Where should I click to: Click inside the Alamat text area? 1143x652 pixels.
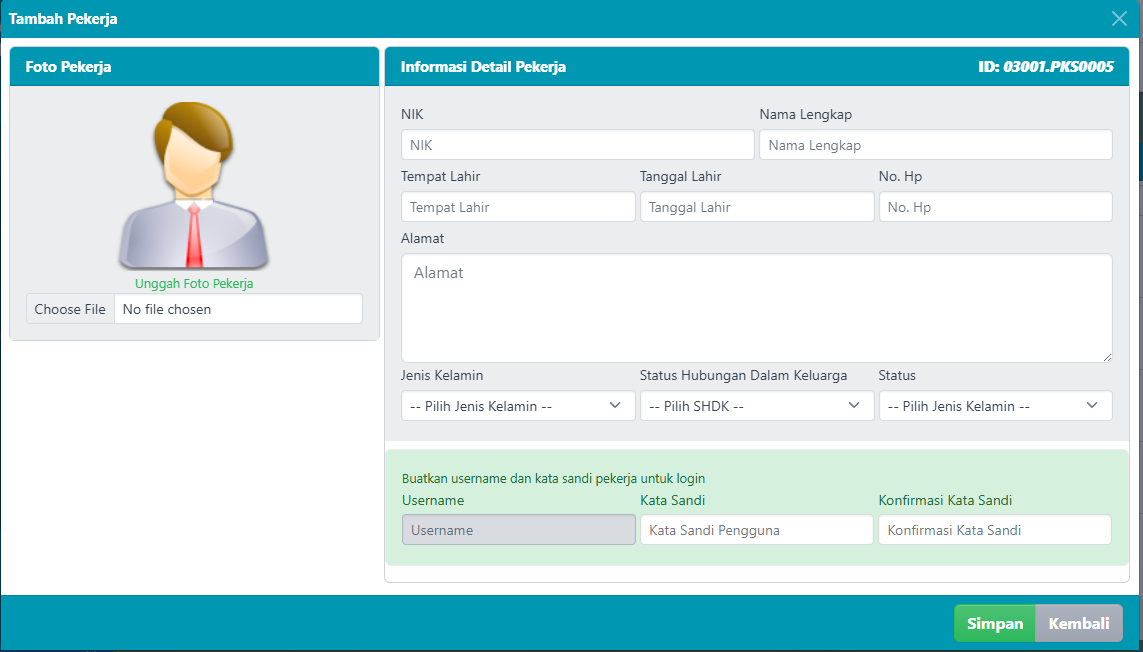point(756,307)
